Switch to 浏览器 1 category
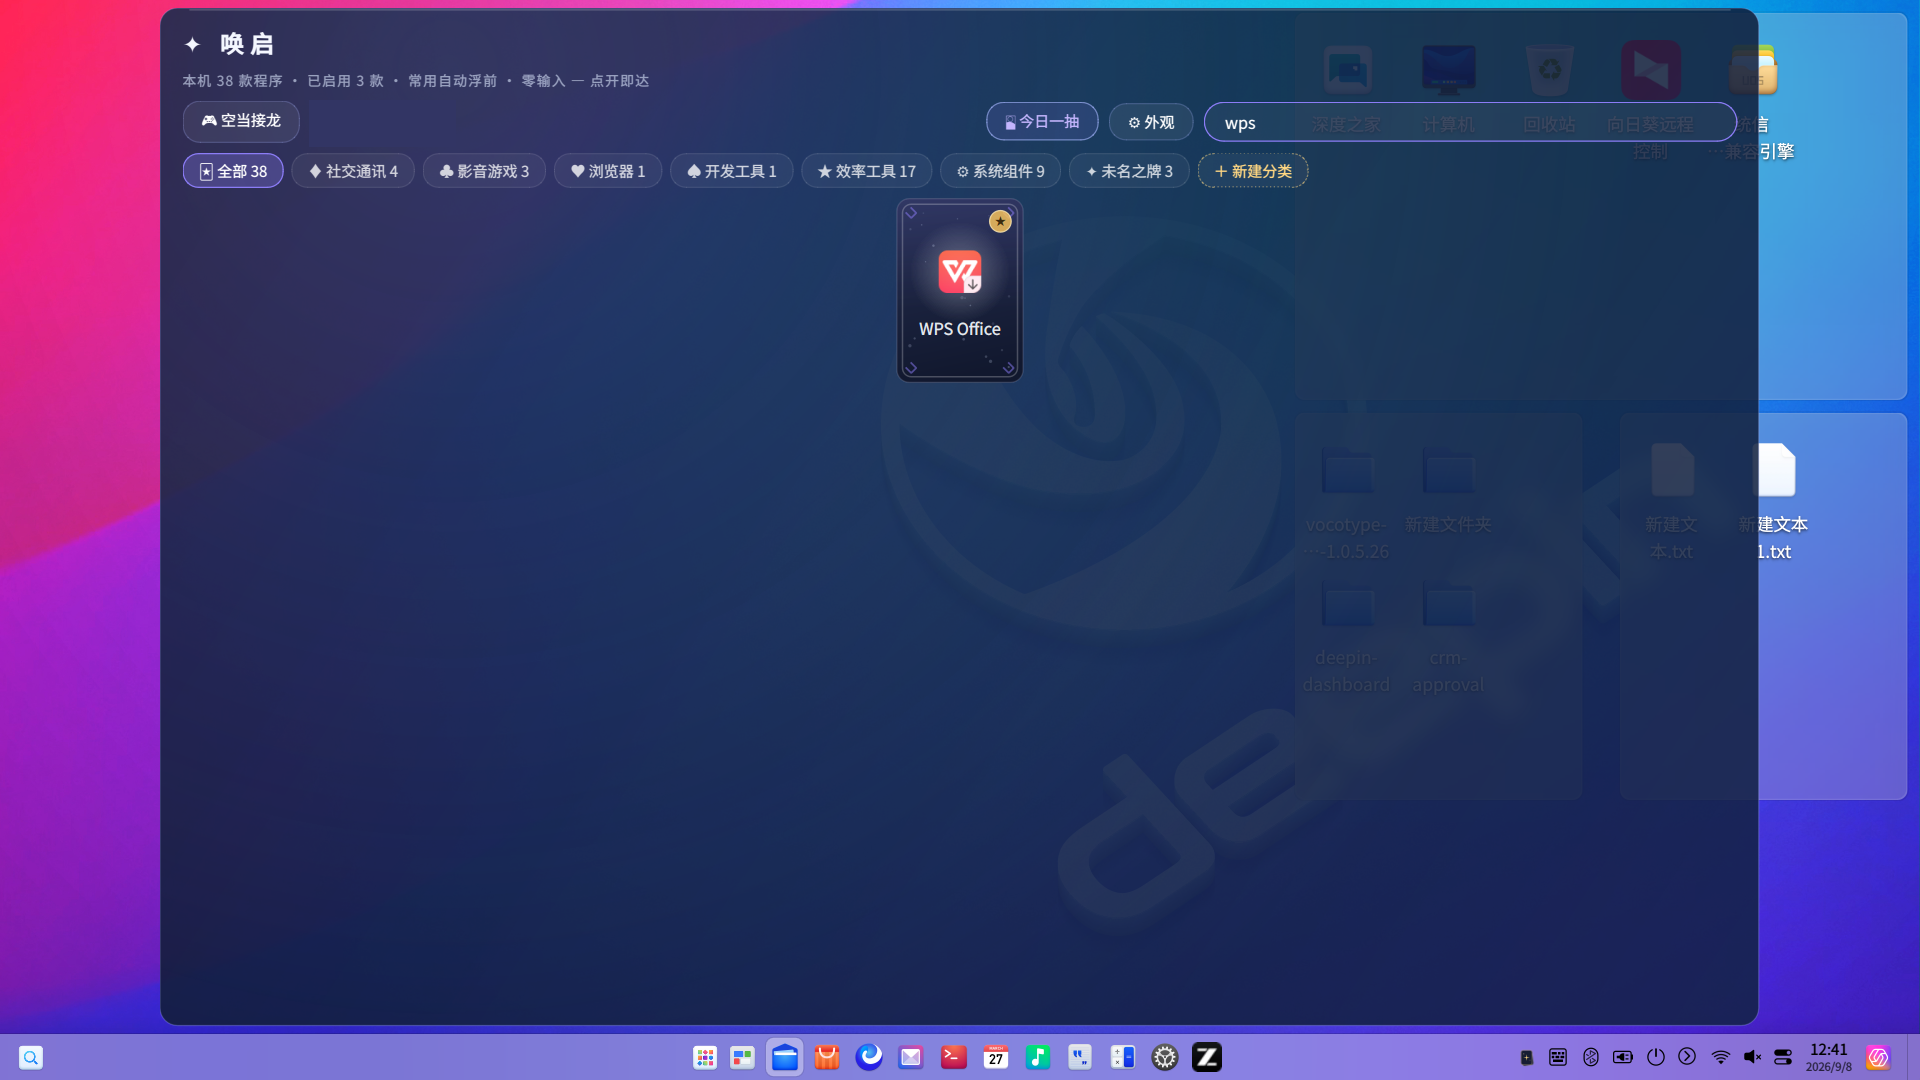The height and width of the screenshot is (1080, 1920). pyautogui.click(x=608, y=171)
